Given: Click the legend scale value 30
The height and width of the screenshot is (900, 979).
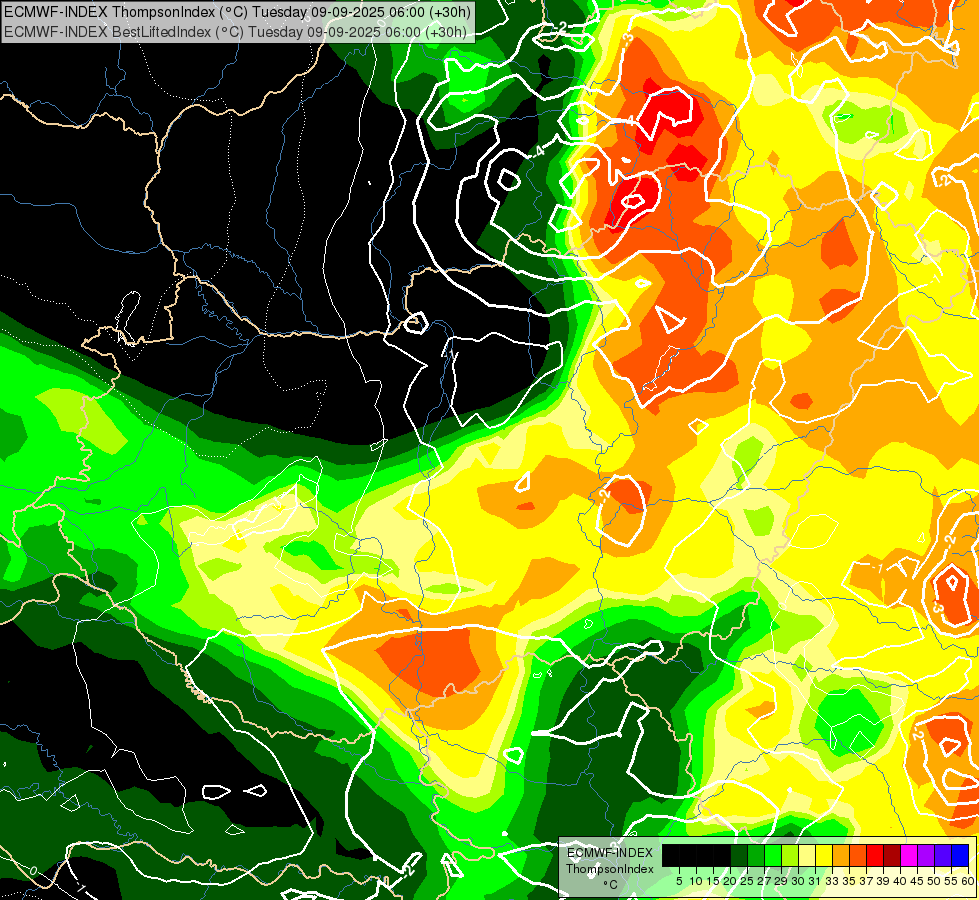Looking at the screenshot, I should (x=799, y=881).
